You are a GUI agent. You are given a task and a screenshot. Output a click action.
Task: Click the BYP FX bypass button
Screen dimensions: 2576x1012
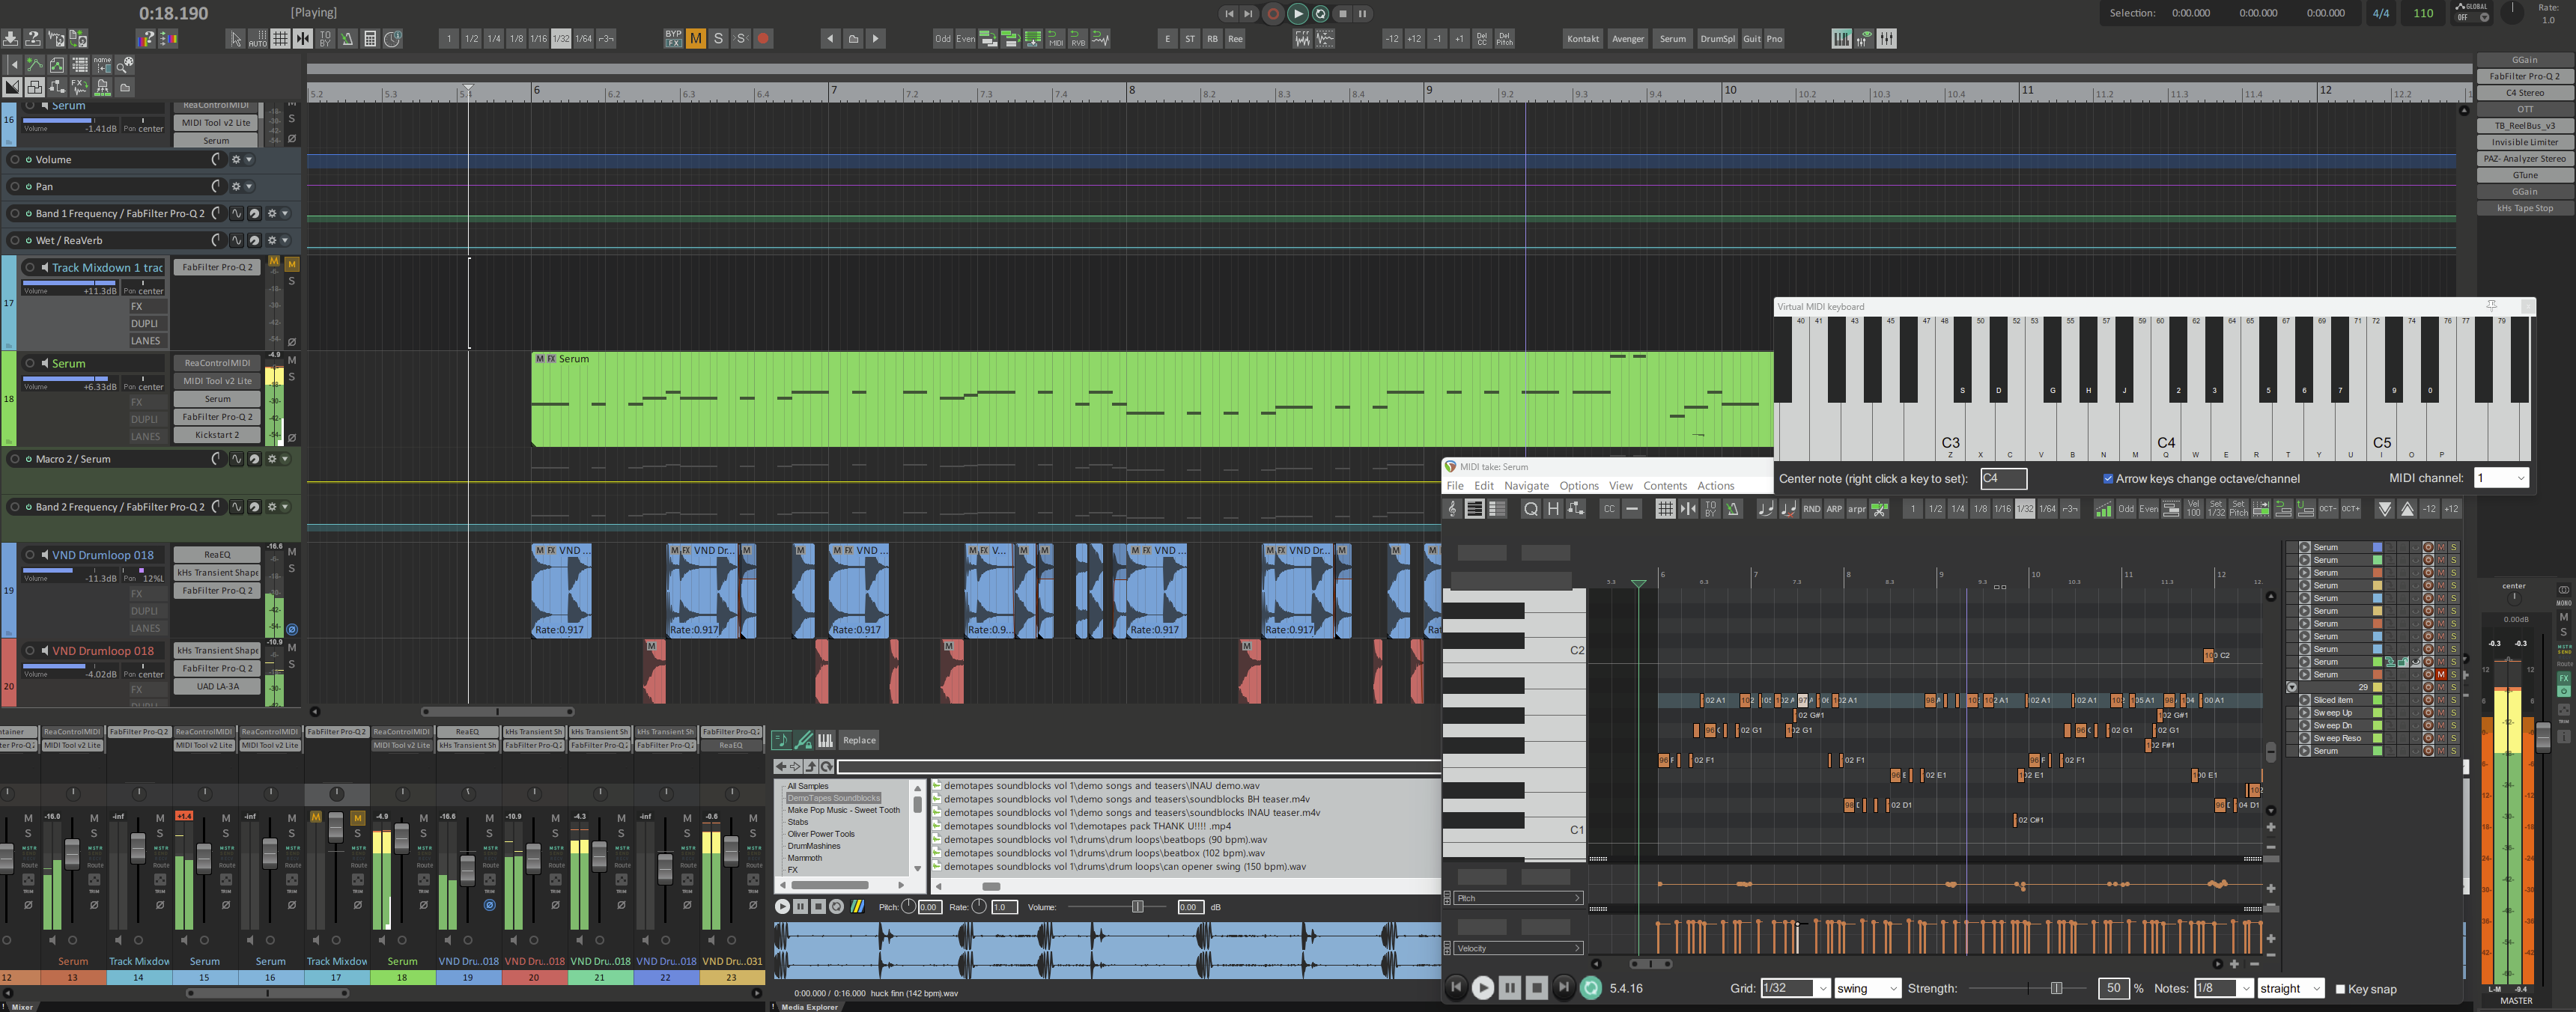pyautogui.click(x=673, y=39)
